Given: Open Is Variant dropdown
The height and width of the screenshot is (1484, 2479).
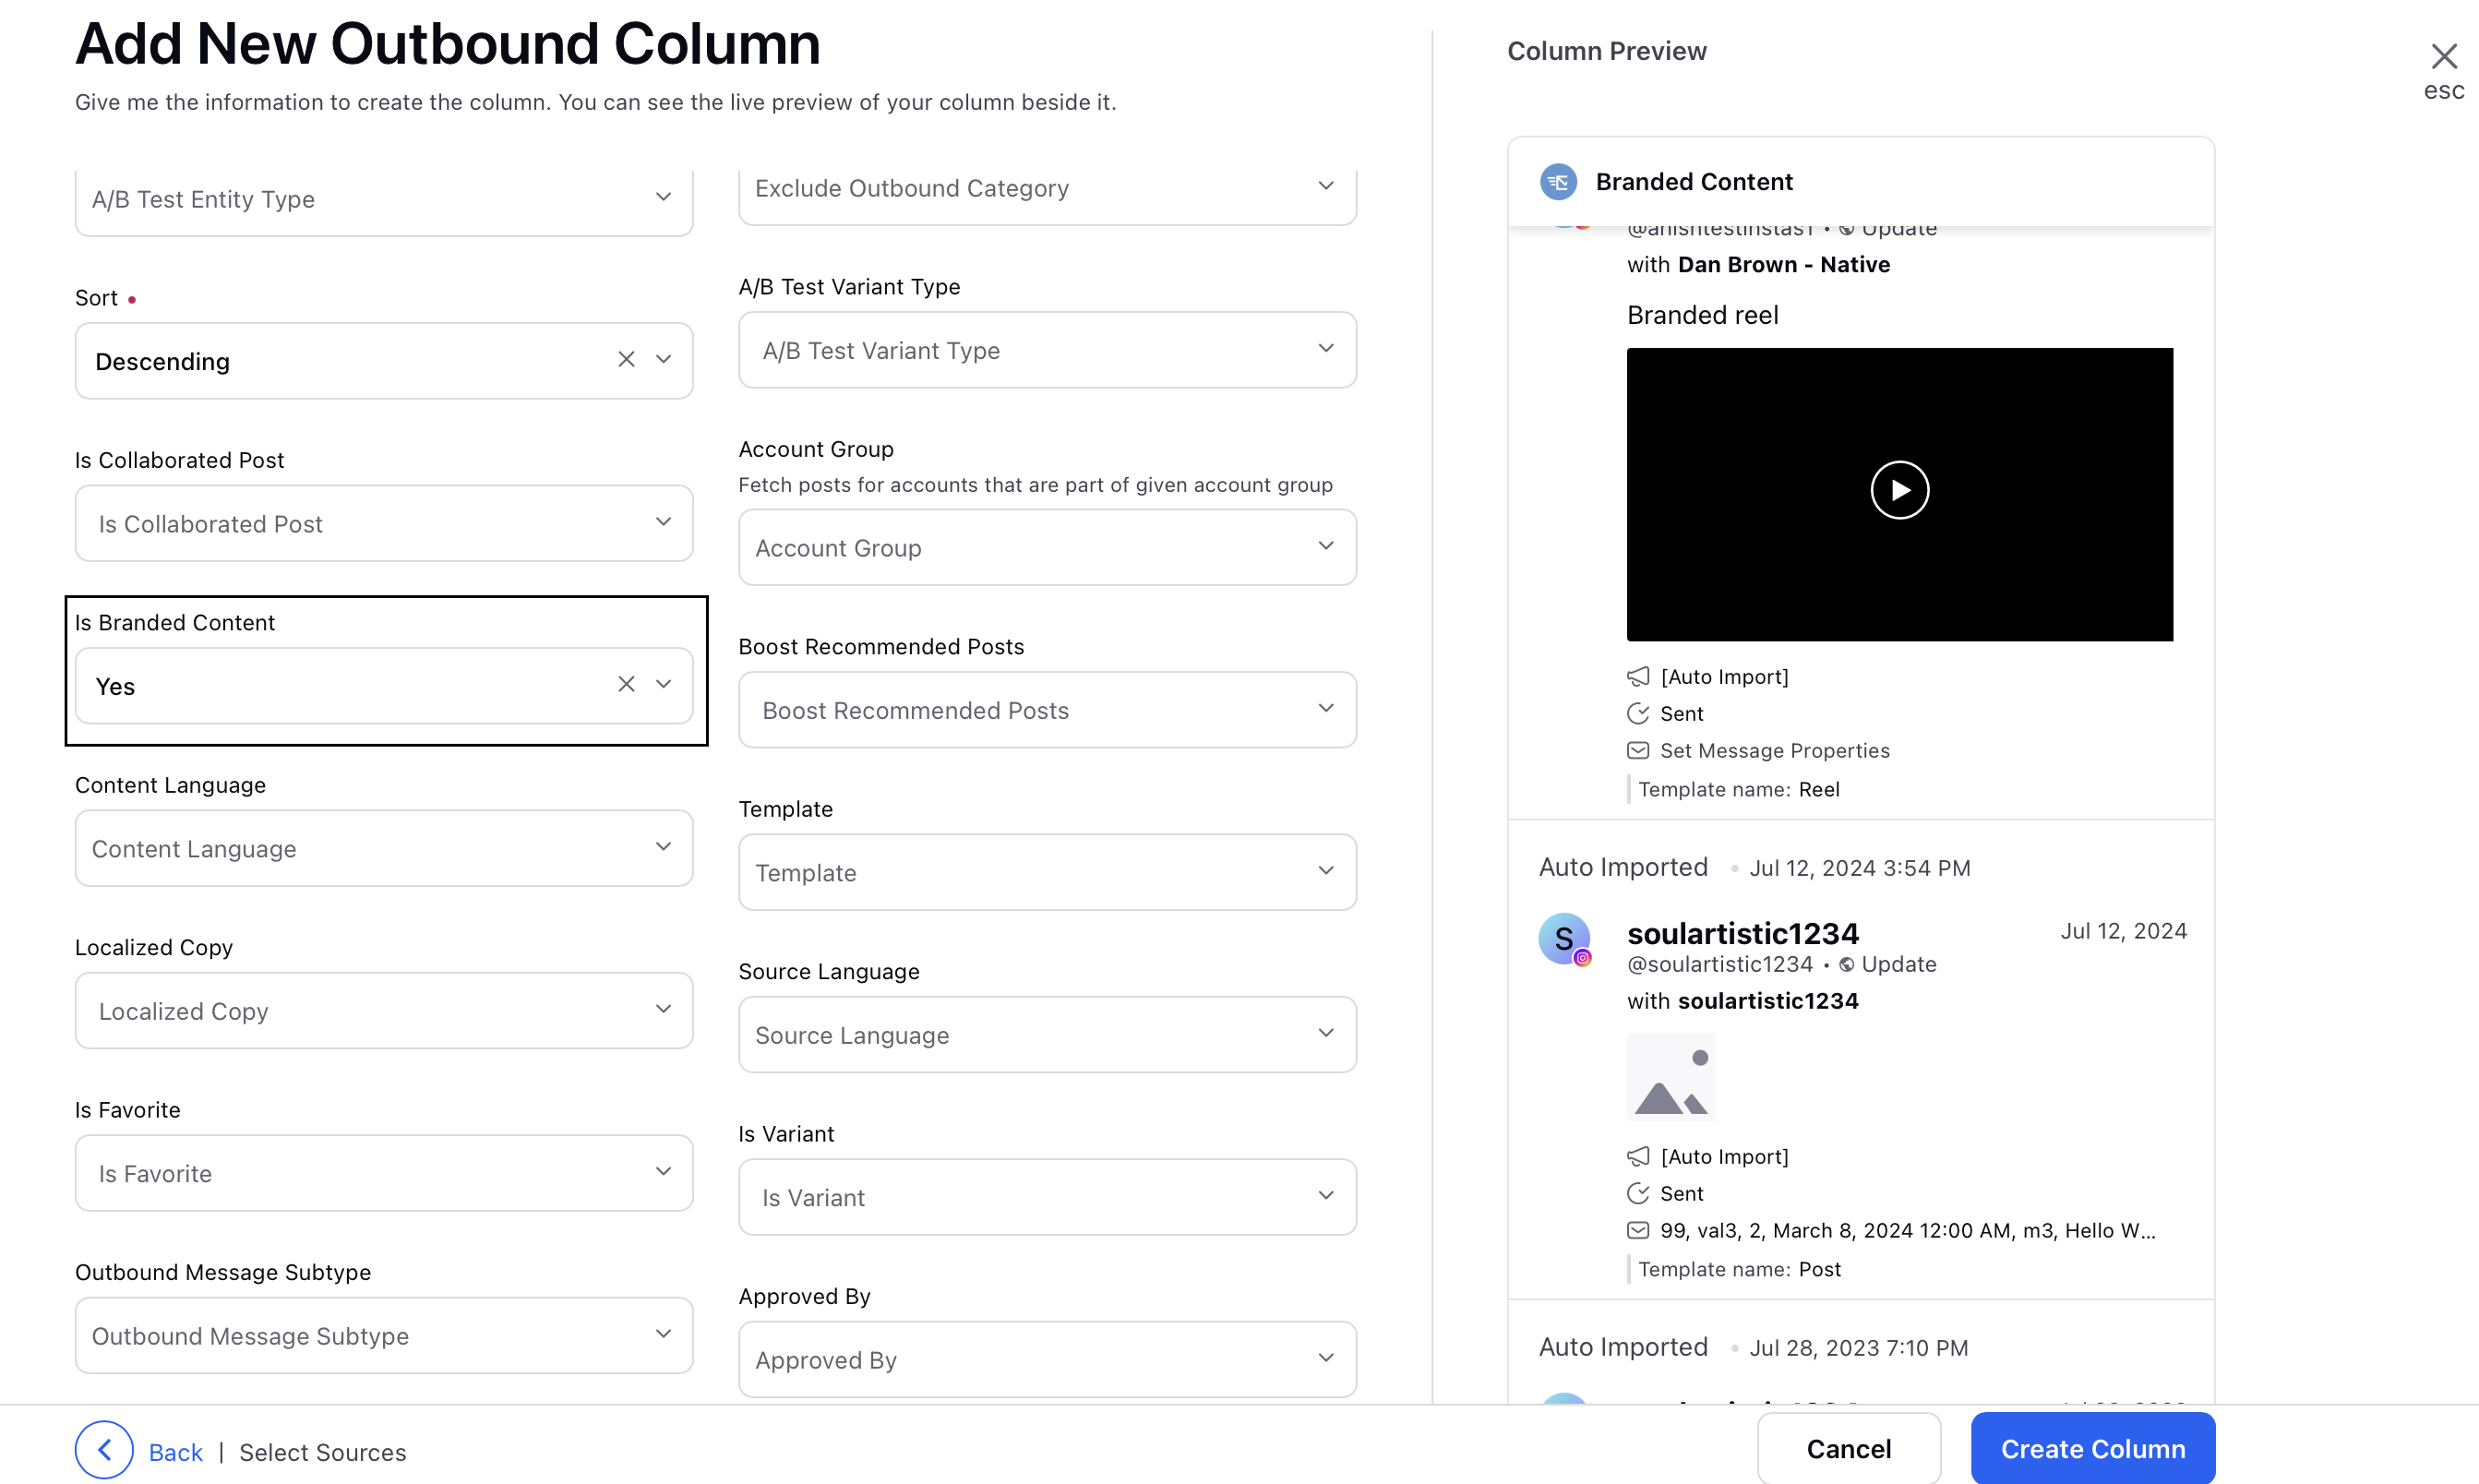Looking at the screenshot, I should (1047, 1198).
